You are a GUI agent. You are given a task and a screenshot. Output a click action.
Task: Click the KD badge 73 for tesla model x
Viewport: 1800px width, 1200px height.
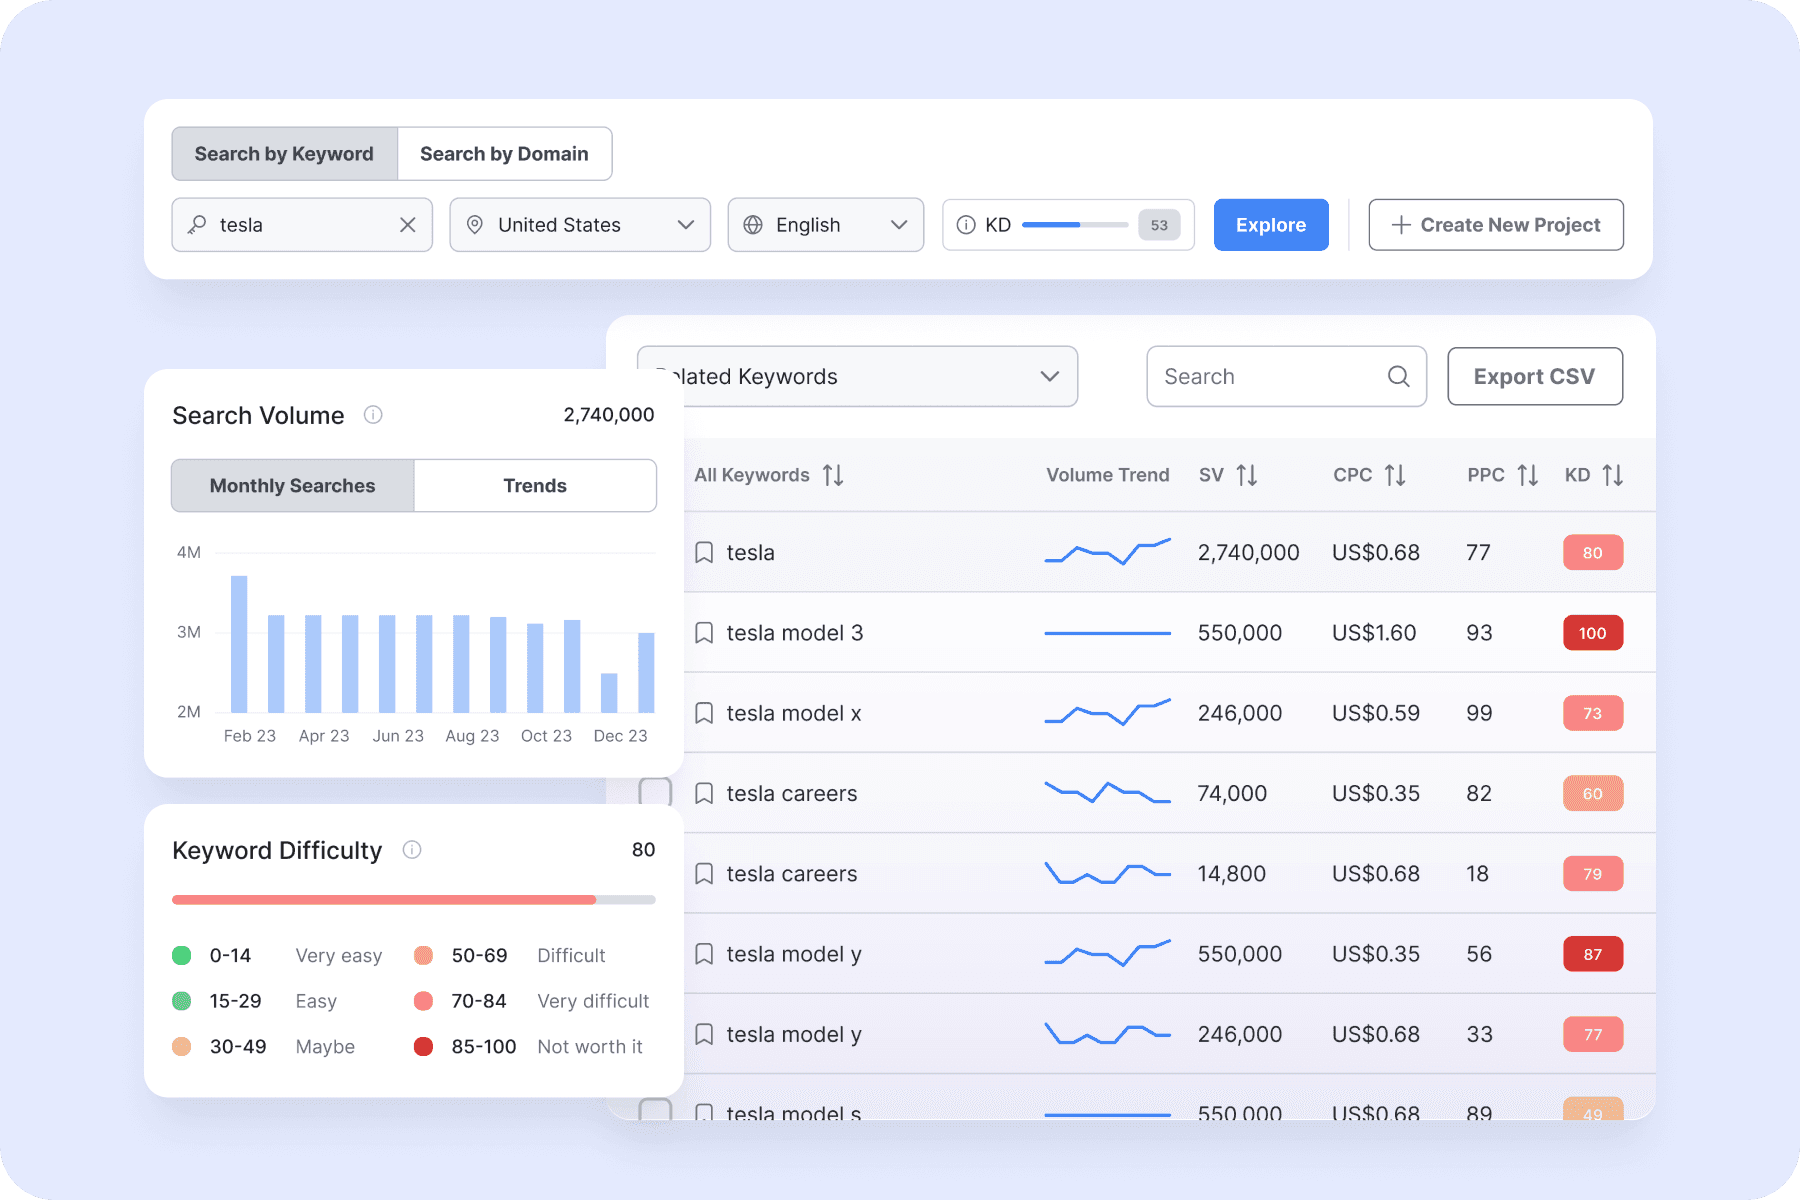[x=1593, y=713]
